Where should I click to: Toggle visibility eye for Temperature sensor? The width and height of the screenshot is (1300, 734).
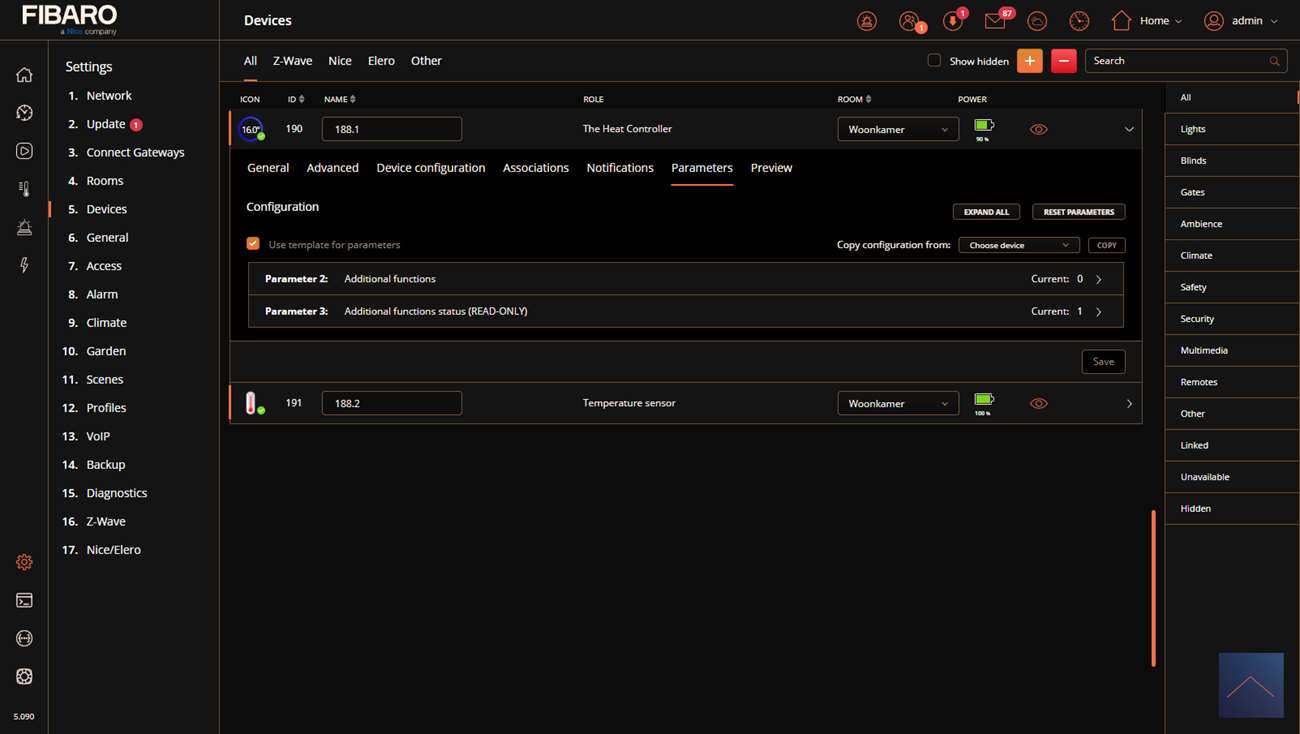pos(1038,403)
